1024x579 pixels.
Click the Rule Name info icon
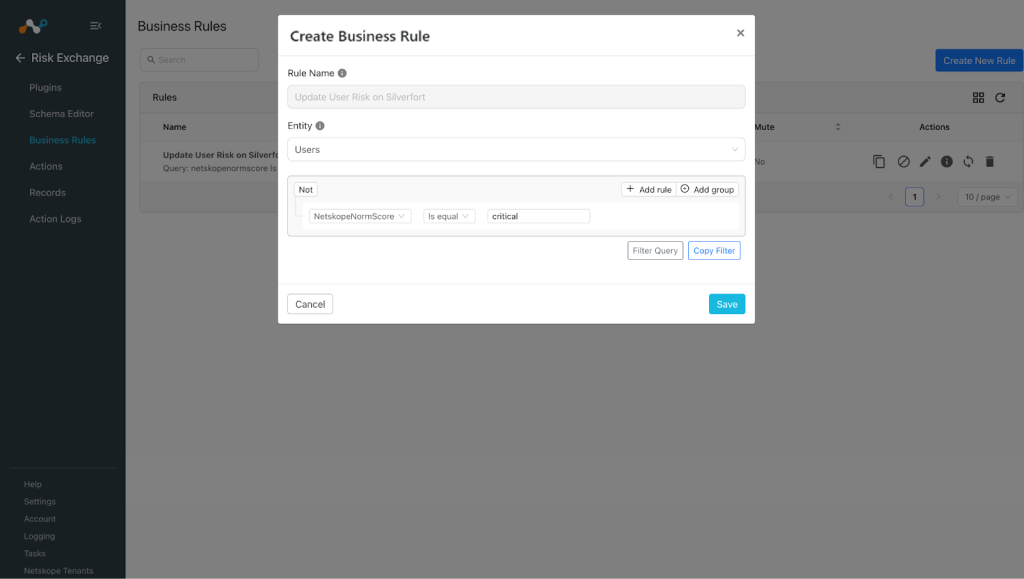pos(342,73)
